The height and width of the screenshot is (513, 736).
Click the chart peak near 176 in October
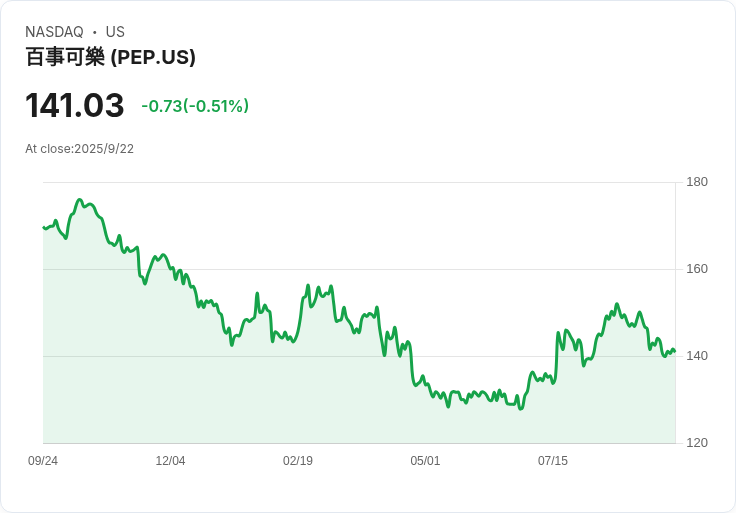point(79,200)
